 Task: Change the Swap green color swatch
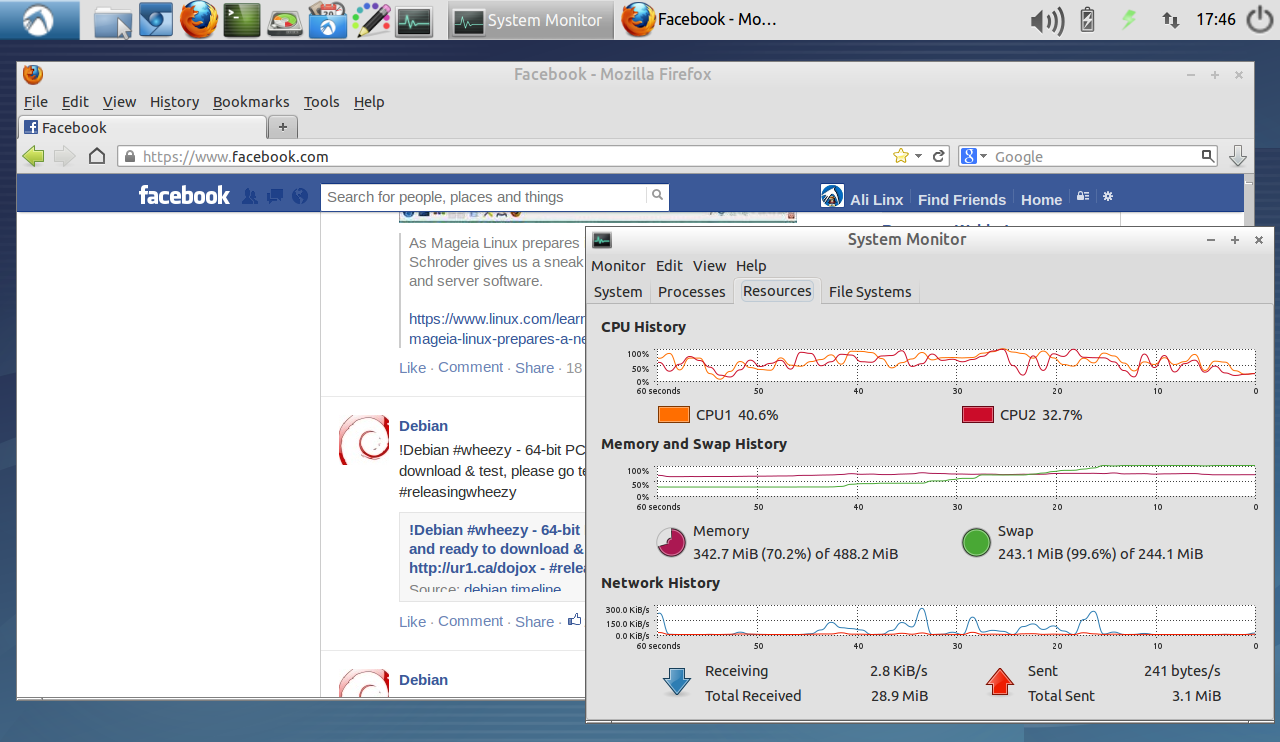976,543
